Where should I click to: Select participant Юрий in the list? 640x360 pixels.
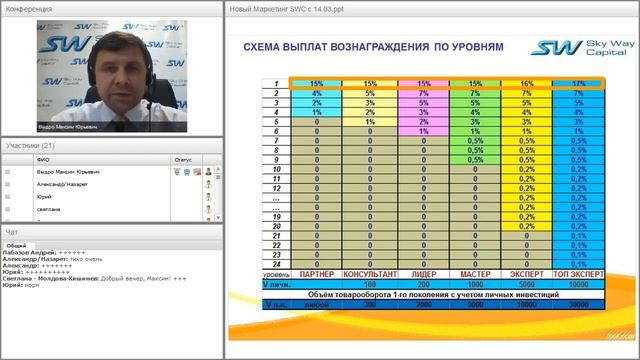pyautogui.click(x=44, y=197)
